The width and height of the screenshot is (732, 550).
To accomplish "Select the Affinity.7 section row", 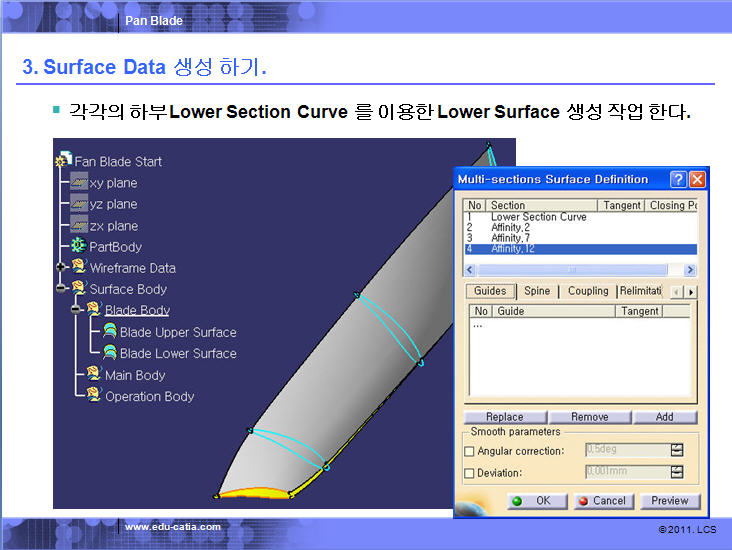I will [x=510, y=238].
